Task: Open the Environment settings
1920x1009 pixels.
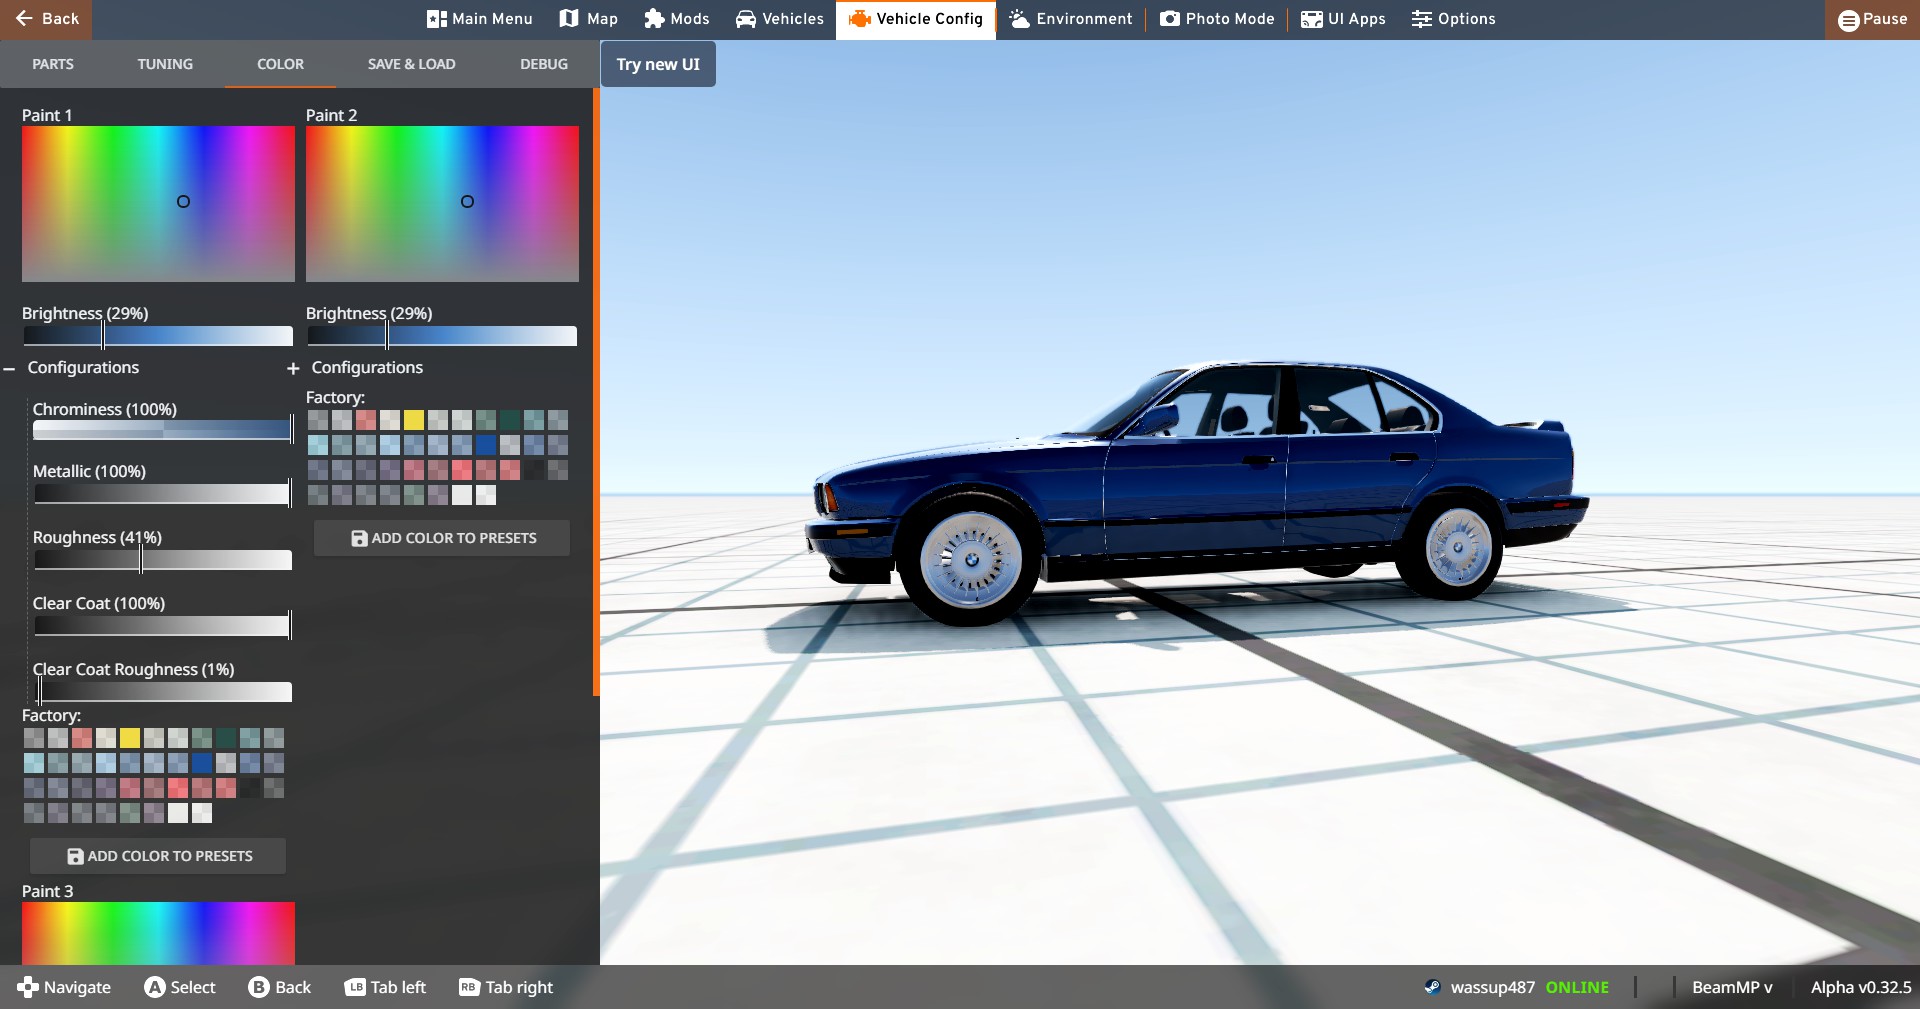Action: click(x=1070, y=19)
